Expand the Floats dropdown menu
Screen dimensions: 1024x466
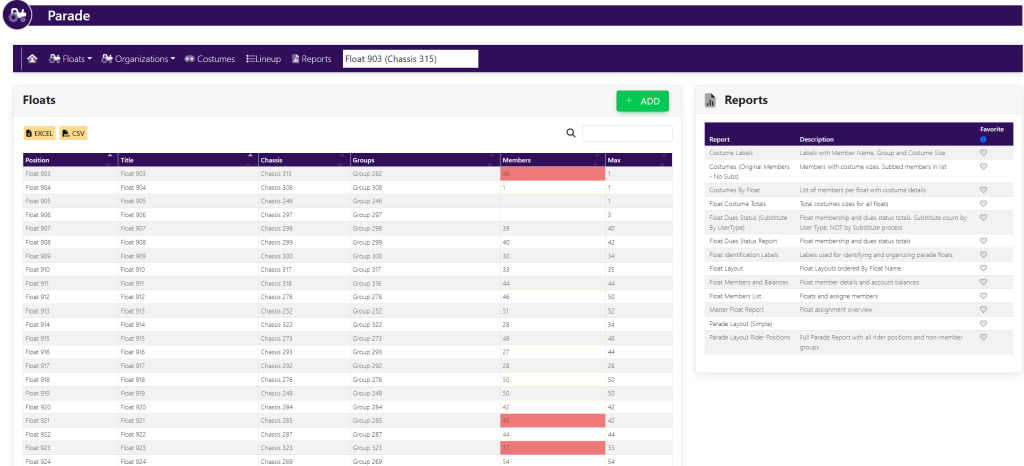(x=70, y=59)
